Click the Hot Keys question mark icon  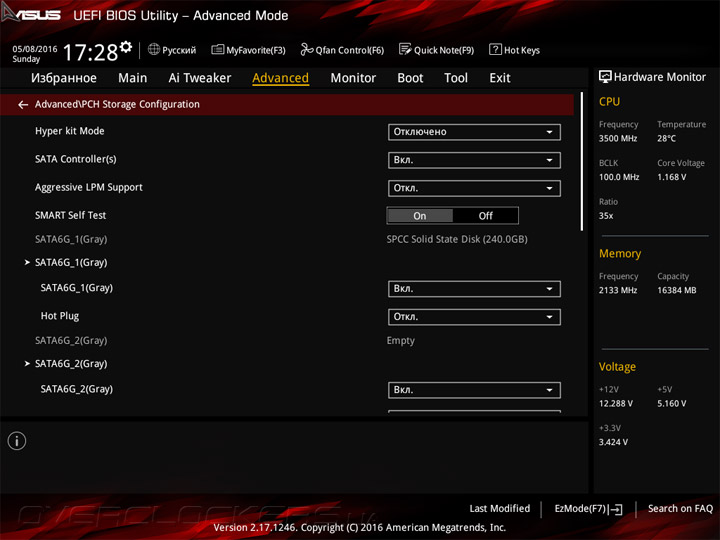click(x=495, y=49)
